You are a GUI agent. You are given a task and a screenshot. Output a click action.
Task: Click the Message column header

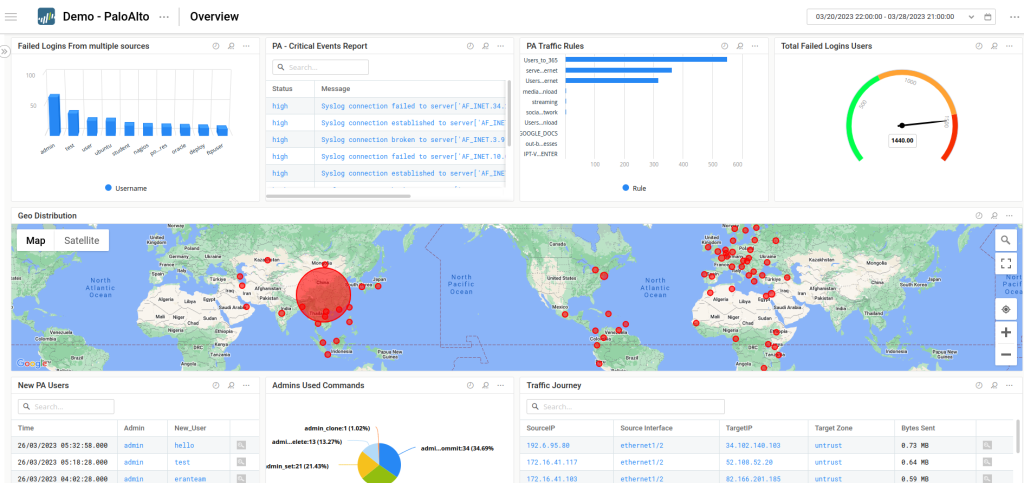(335, 89)
